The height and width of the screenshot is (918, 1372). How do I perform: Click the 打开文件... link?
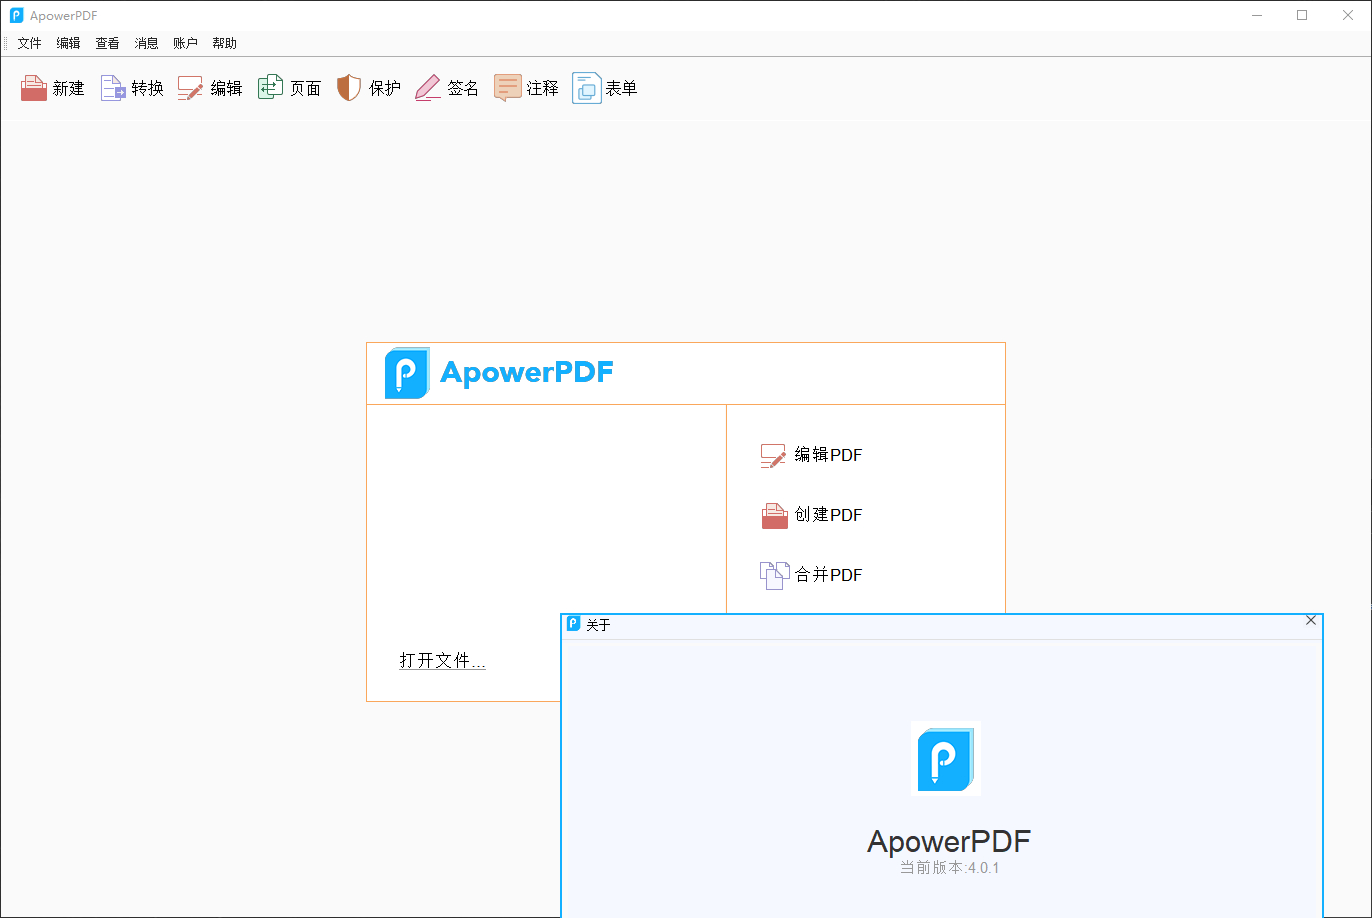tap(442, 660)
